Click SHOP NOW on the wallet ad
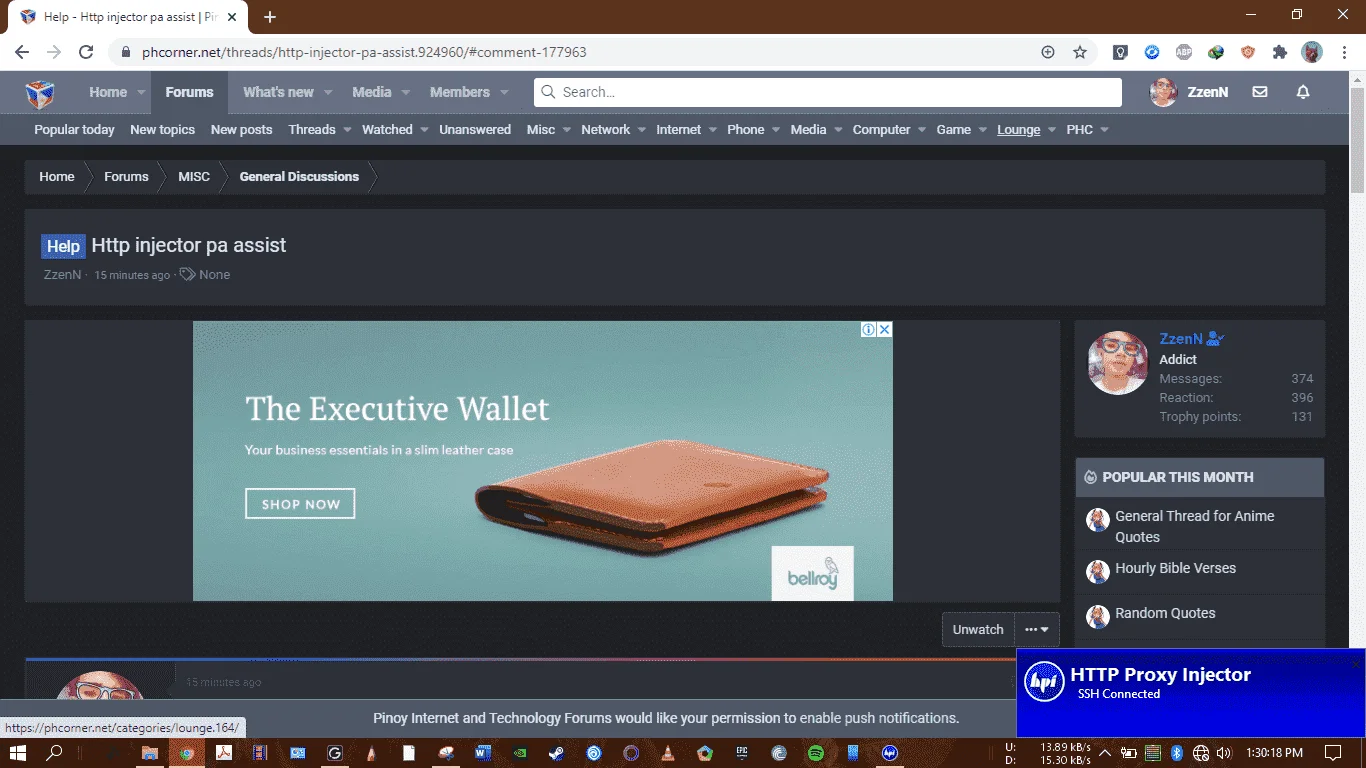 [x=300, y=504]
